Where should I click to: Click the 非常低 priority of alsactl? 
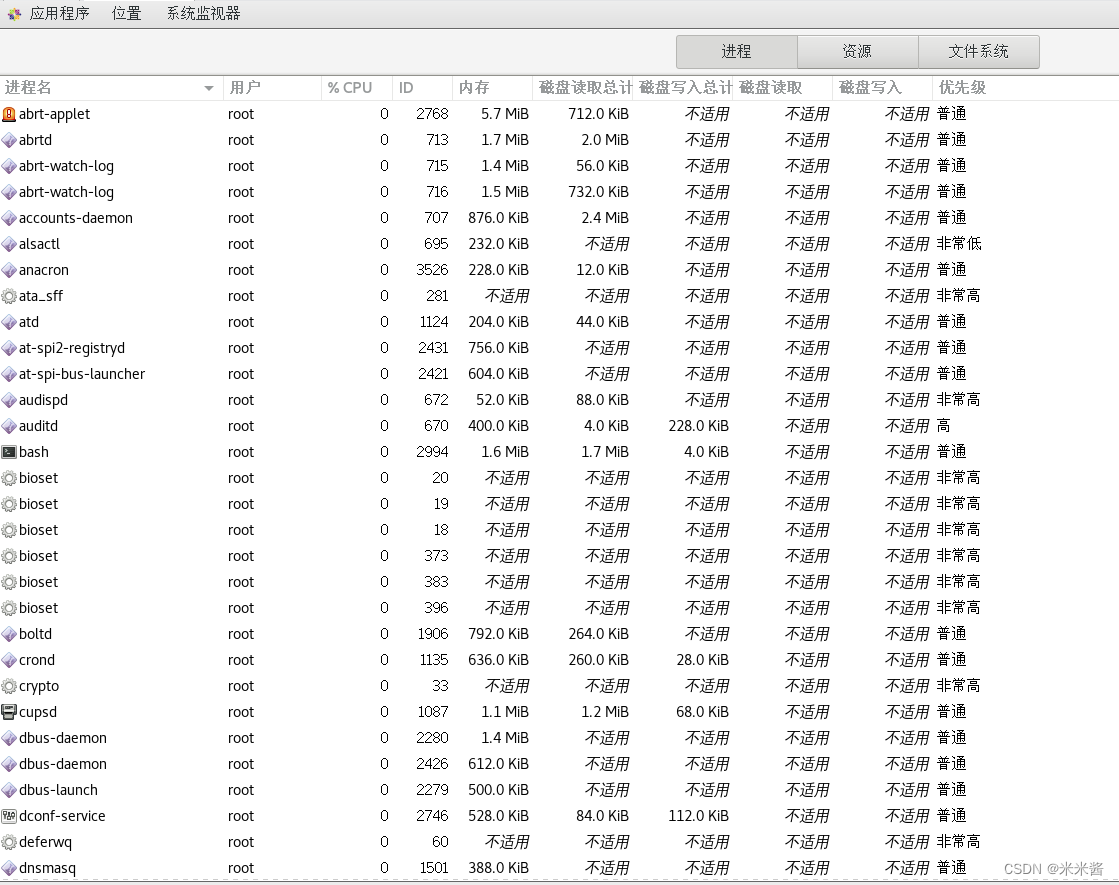click(x=959, y=244)
